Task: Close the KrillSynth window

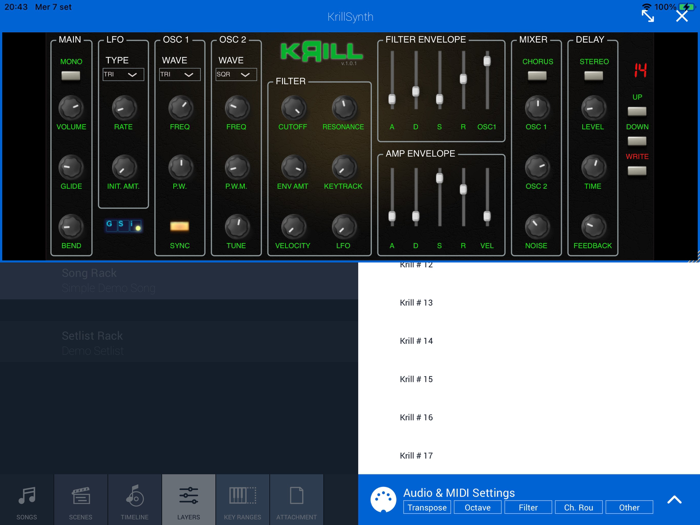Action: [682, 17]
